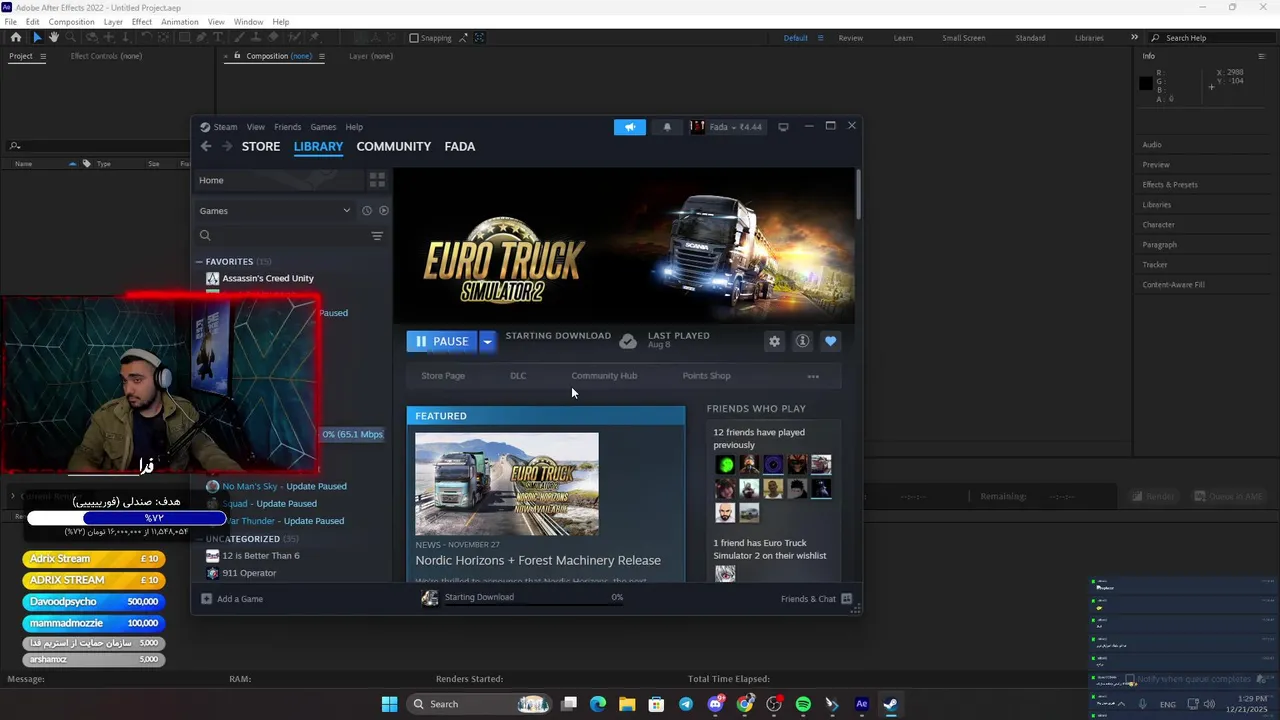This screenshot has height=720, width=1280.
Task: Open the DLC link
Action: point(518,376)
